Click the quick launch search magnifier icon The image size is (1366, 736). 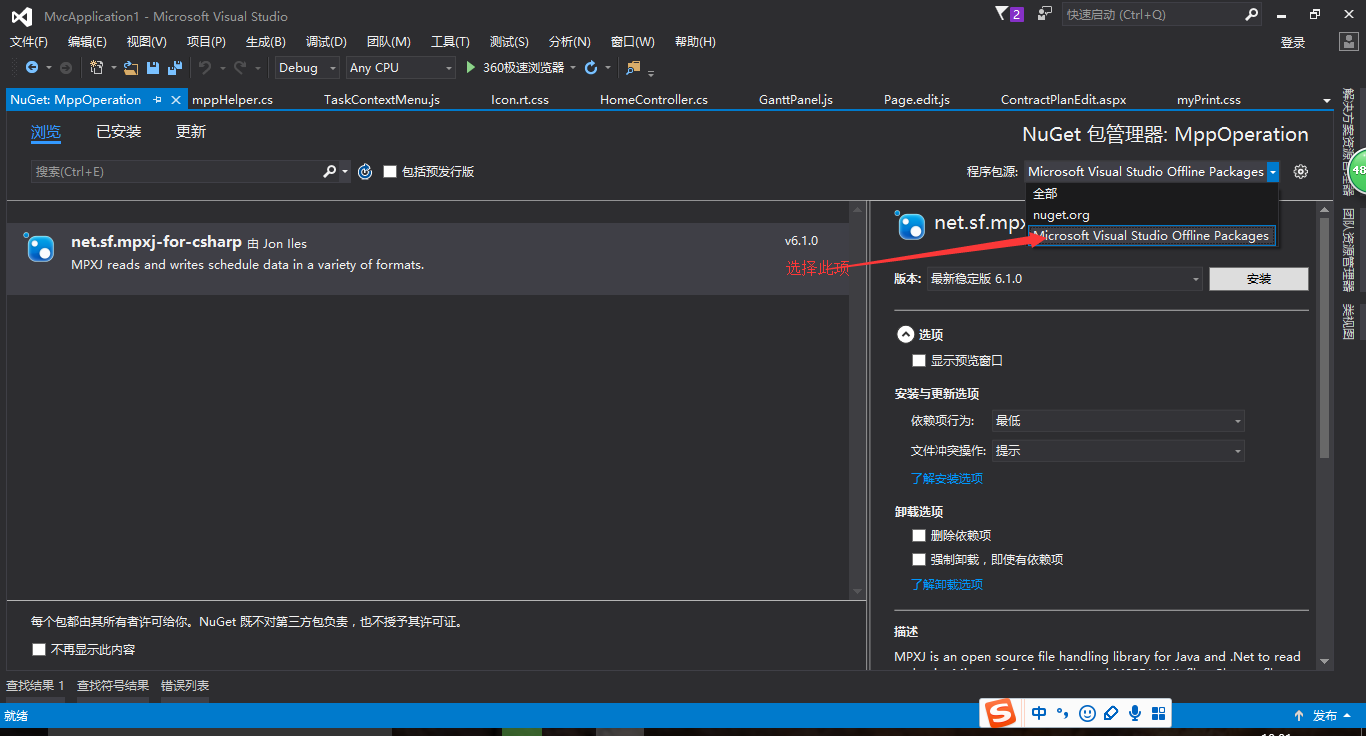[x=1251, y=14]
